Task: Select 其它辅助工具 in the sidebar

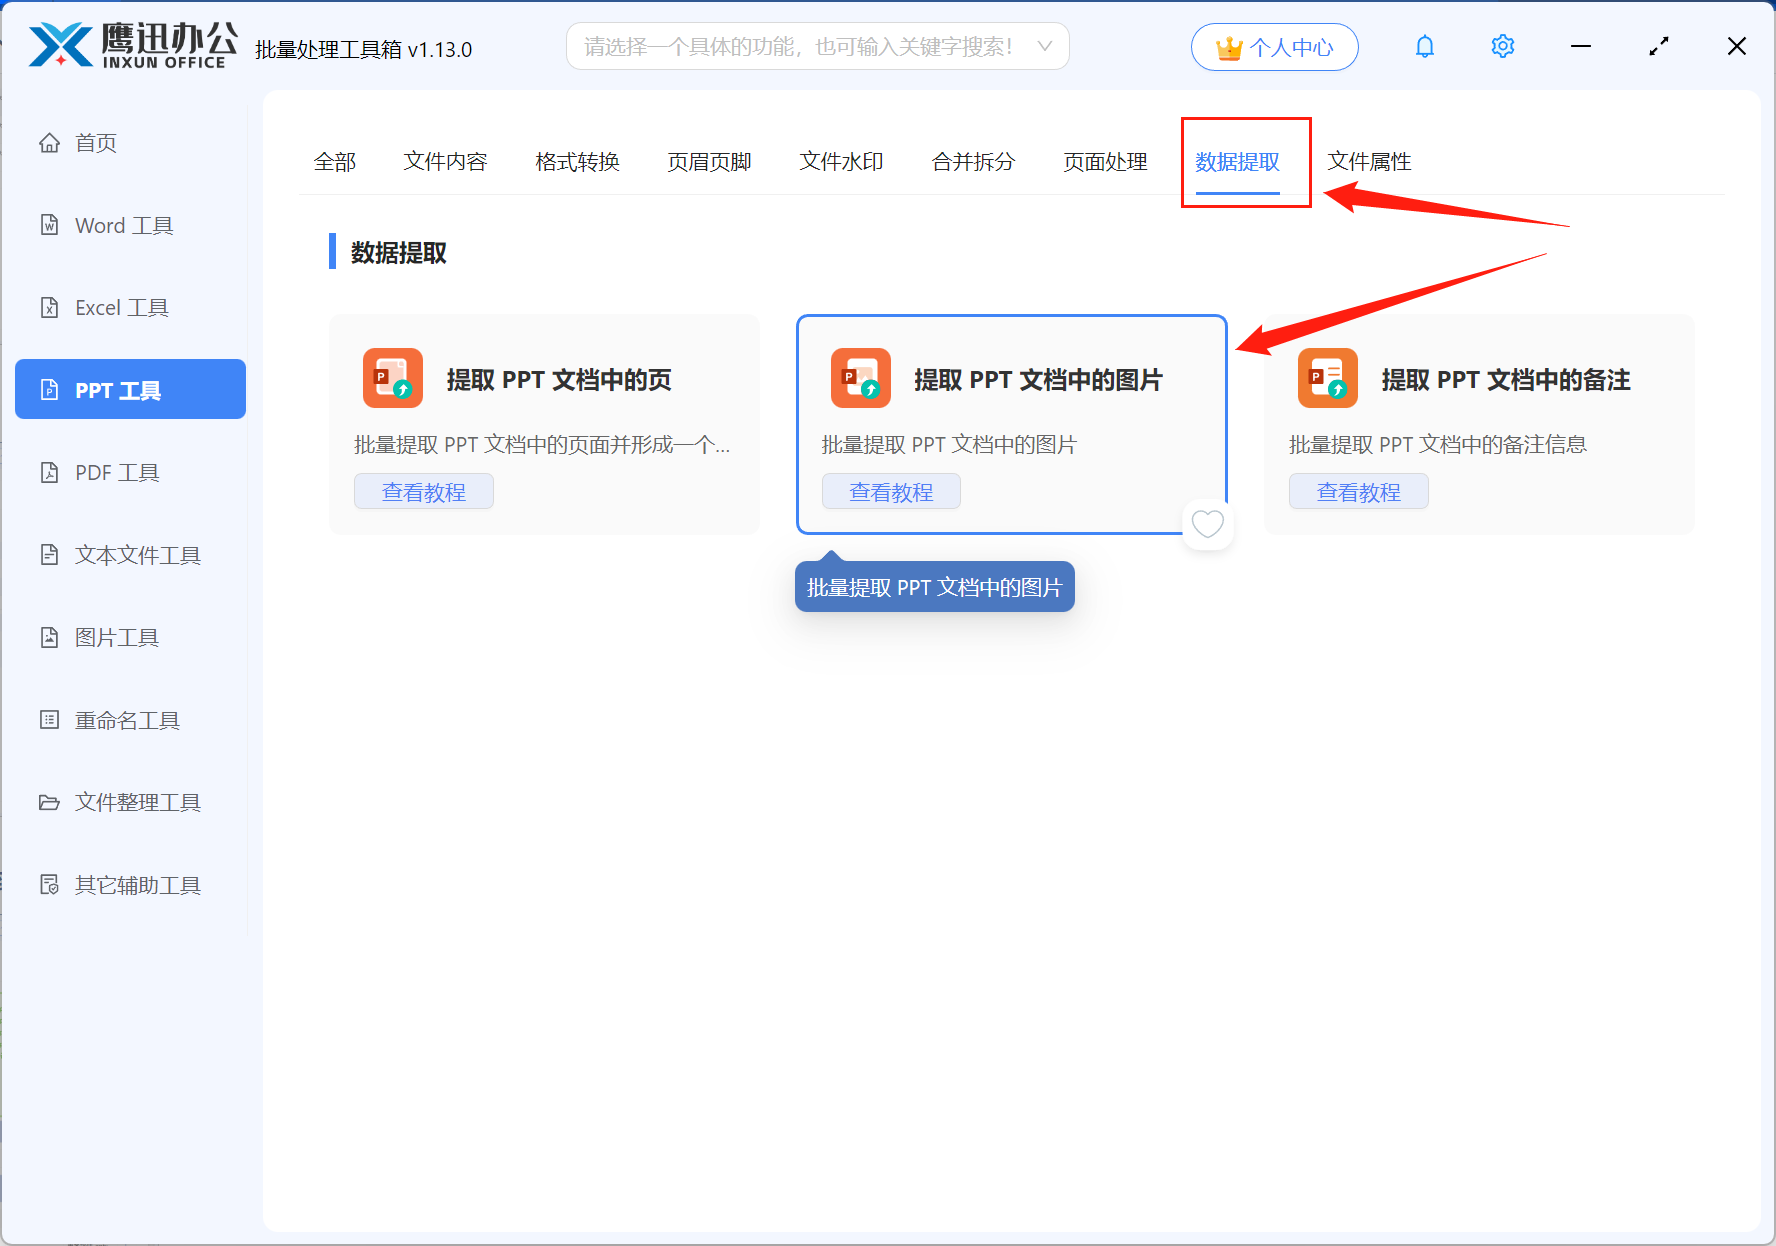Action: [137, 884]
